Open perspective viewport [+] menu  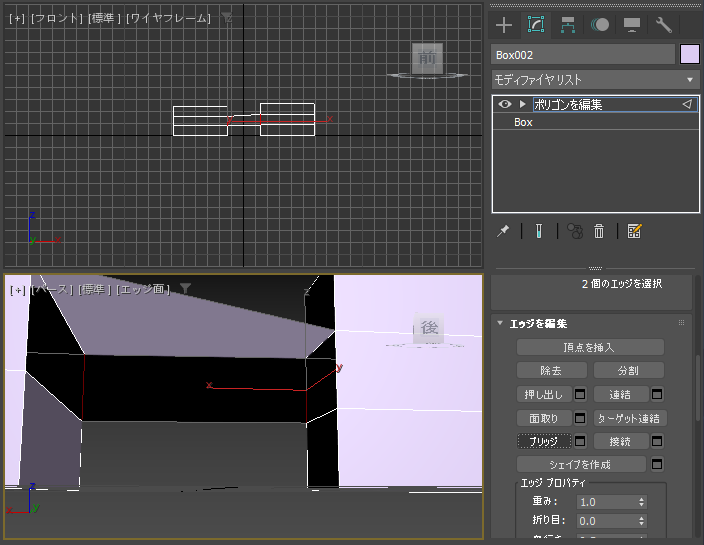click(x=18, y=290)
